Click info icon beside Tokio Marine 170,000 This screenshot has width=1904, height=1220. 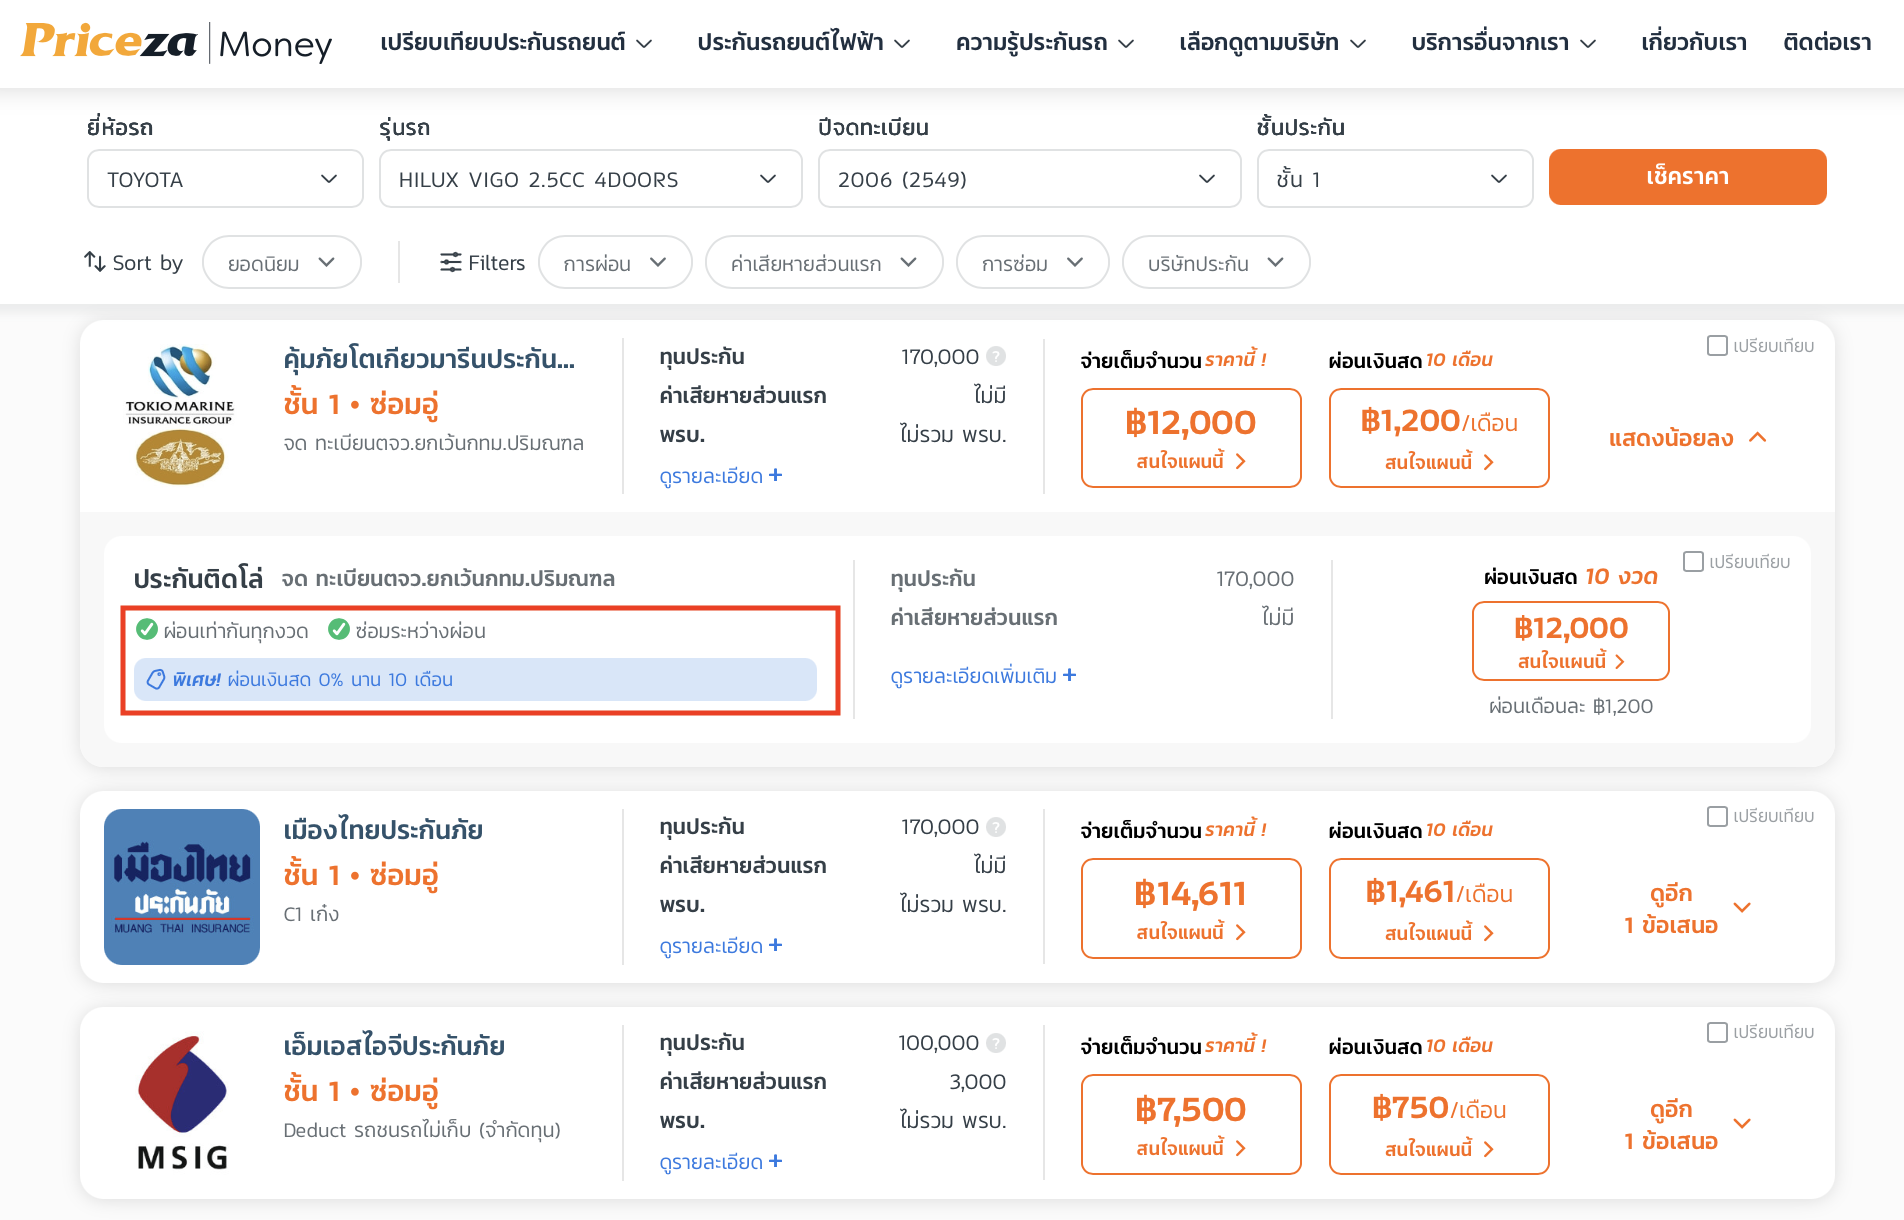(996, 357)
